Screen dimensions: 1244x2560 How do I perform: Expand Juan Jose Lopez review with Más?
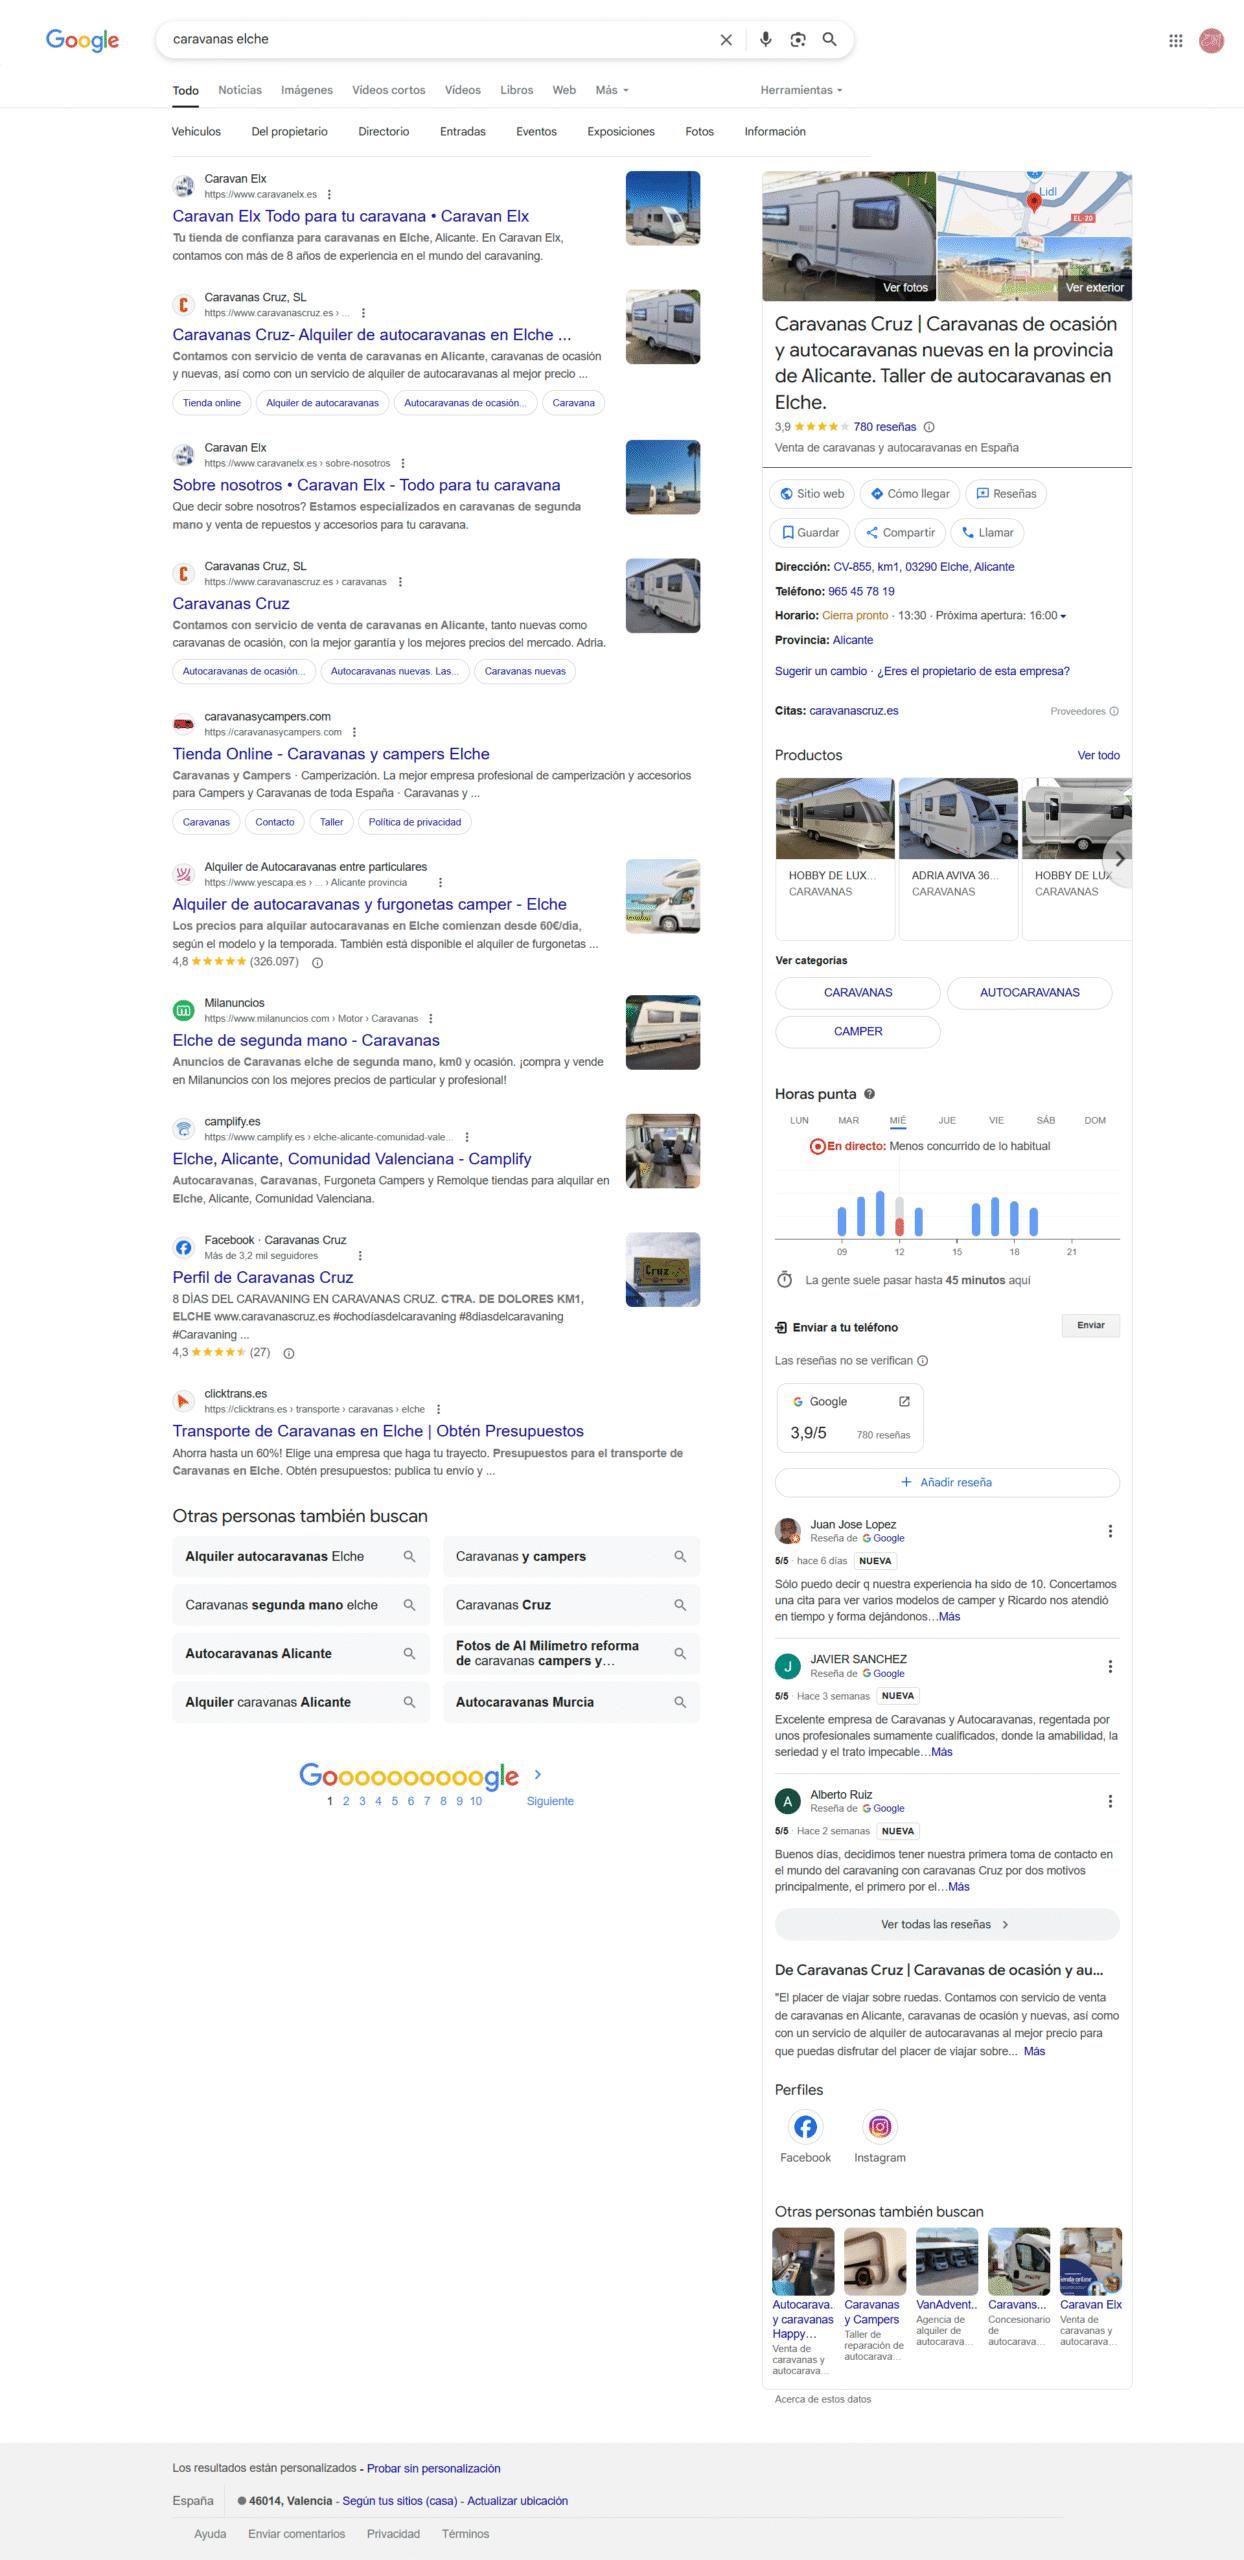(949, 1617)
